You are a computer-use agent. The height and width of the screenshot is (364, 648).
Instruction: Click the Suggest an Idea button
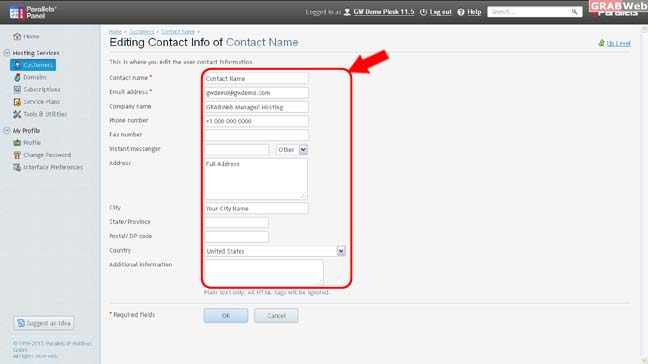[44, 323]
